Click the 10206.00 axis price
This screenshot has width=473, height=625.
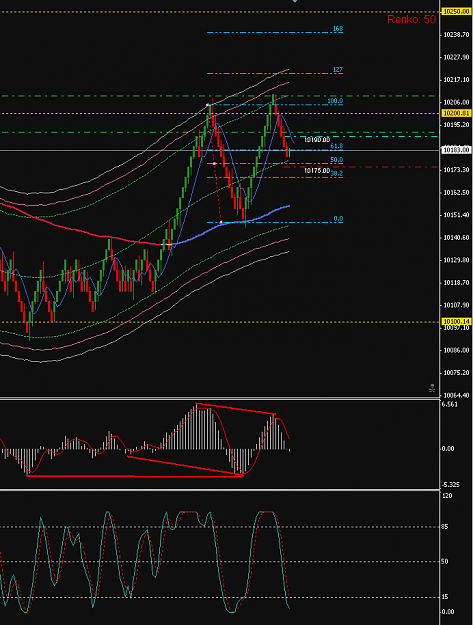(457, 102)
